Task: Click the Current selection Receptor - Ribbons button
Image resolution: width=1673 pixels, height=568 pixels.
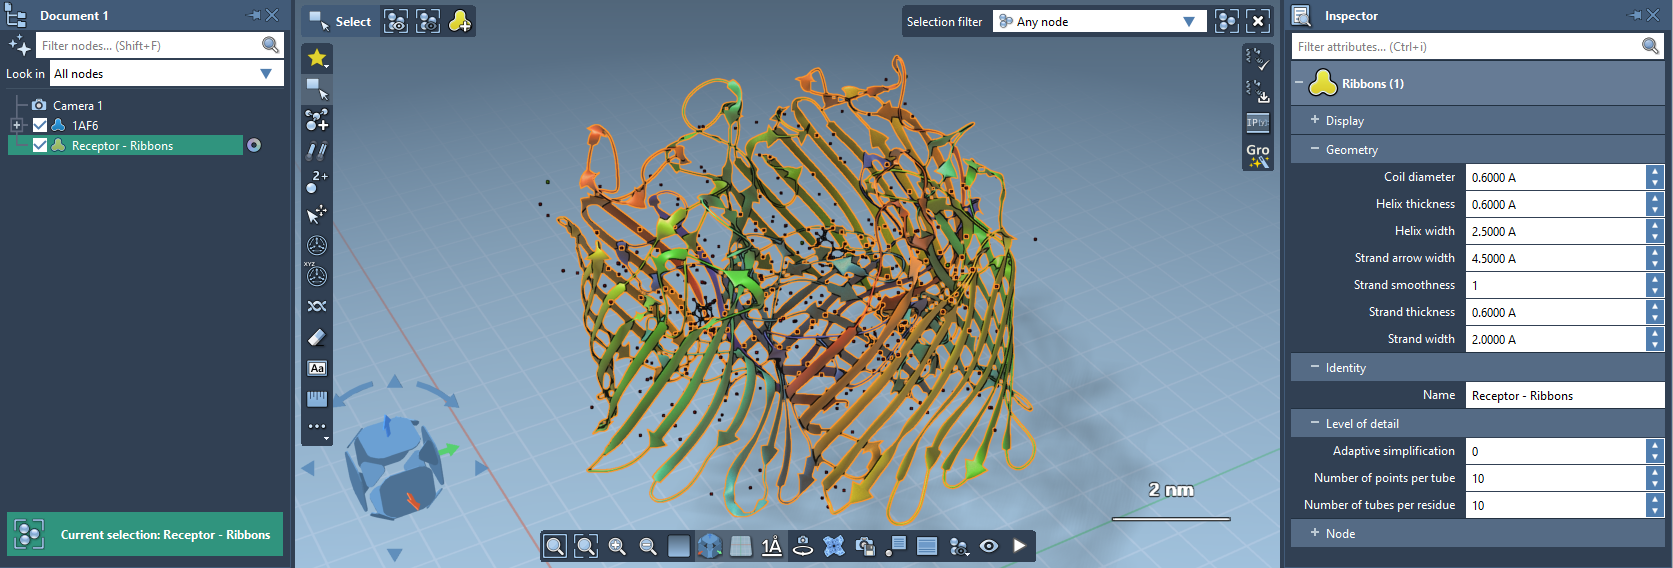Action: pos(145,534)
